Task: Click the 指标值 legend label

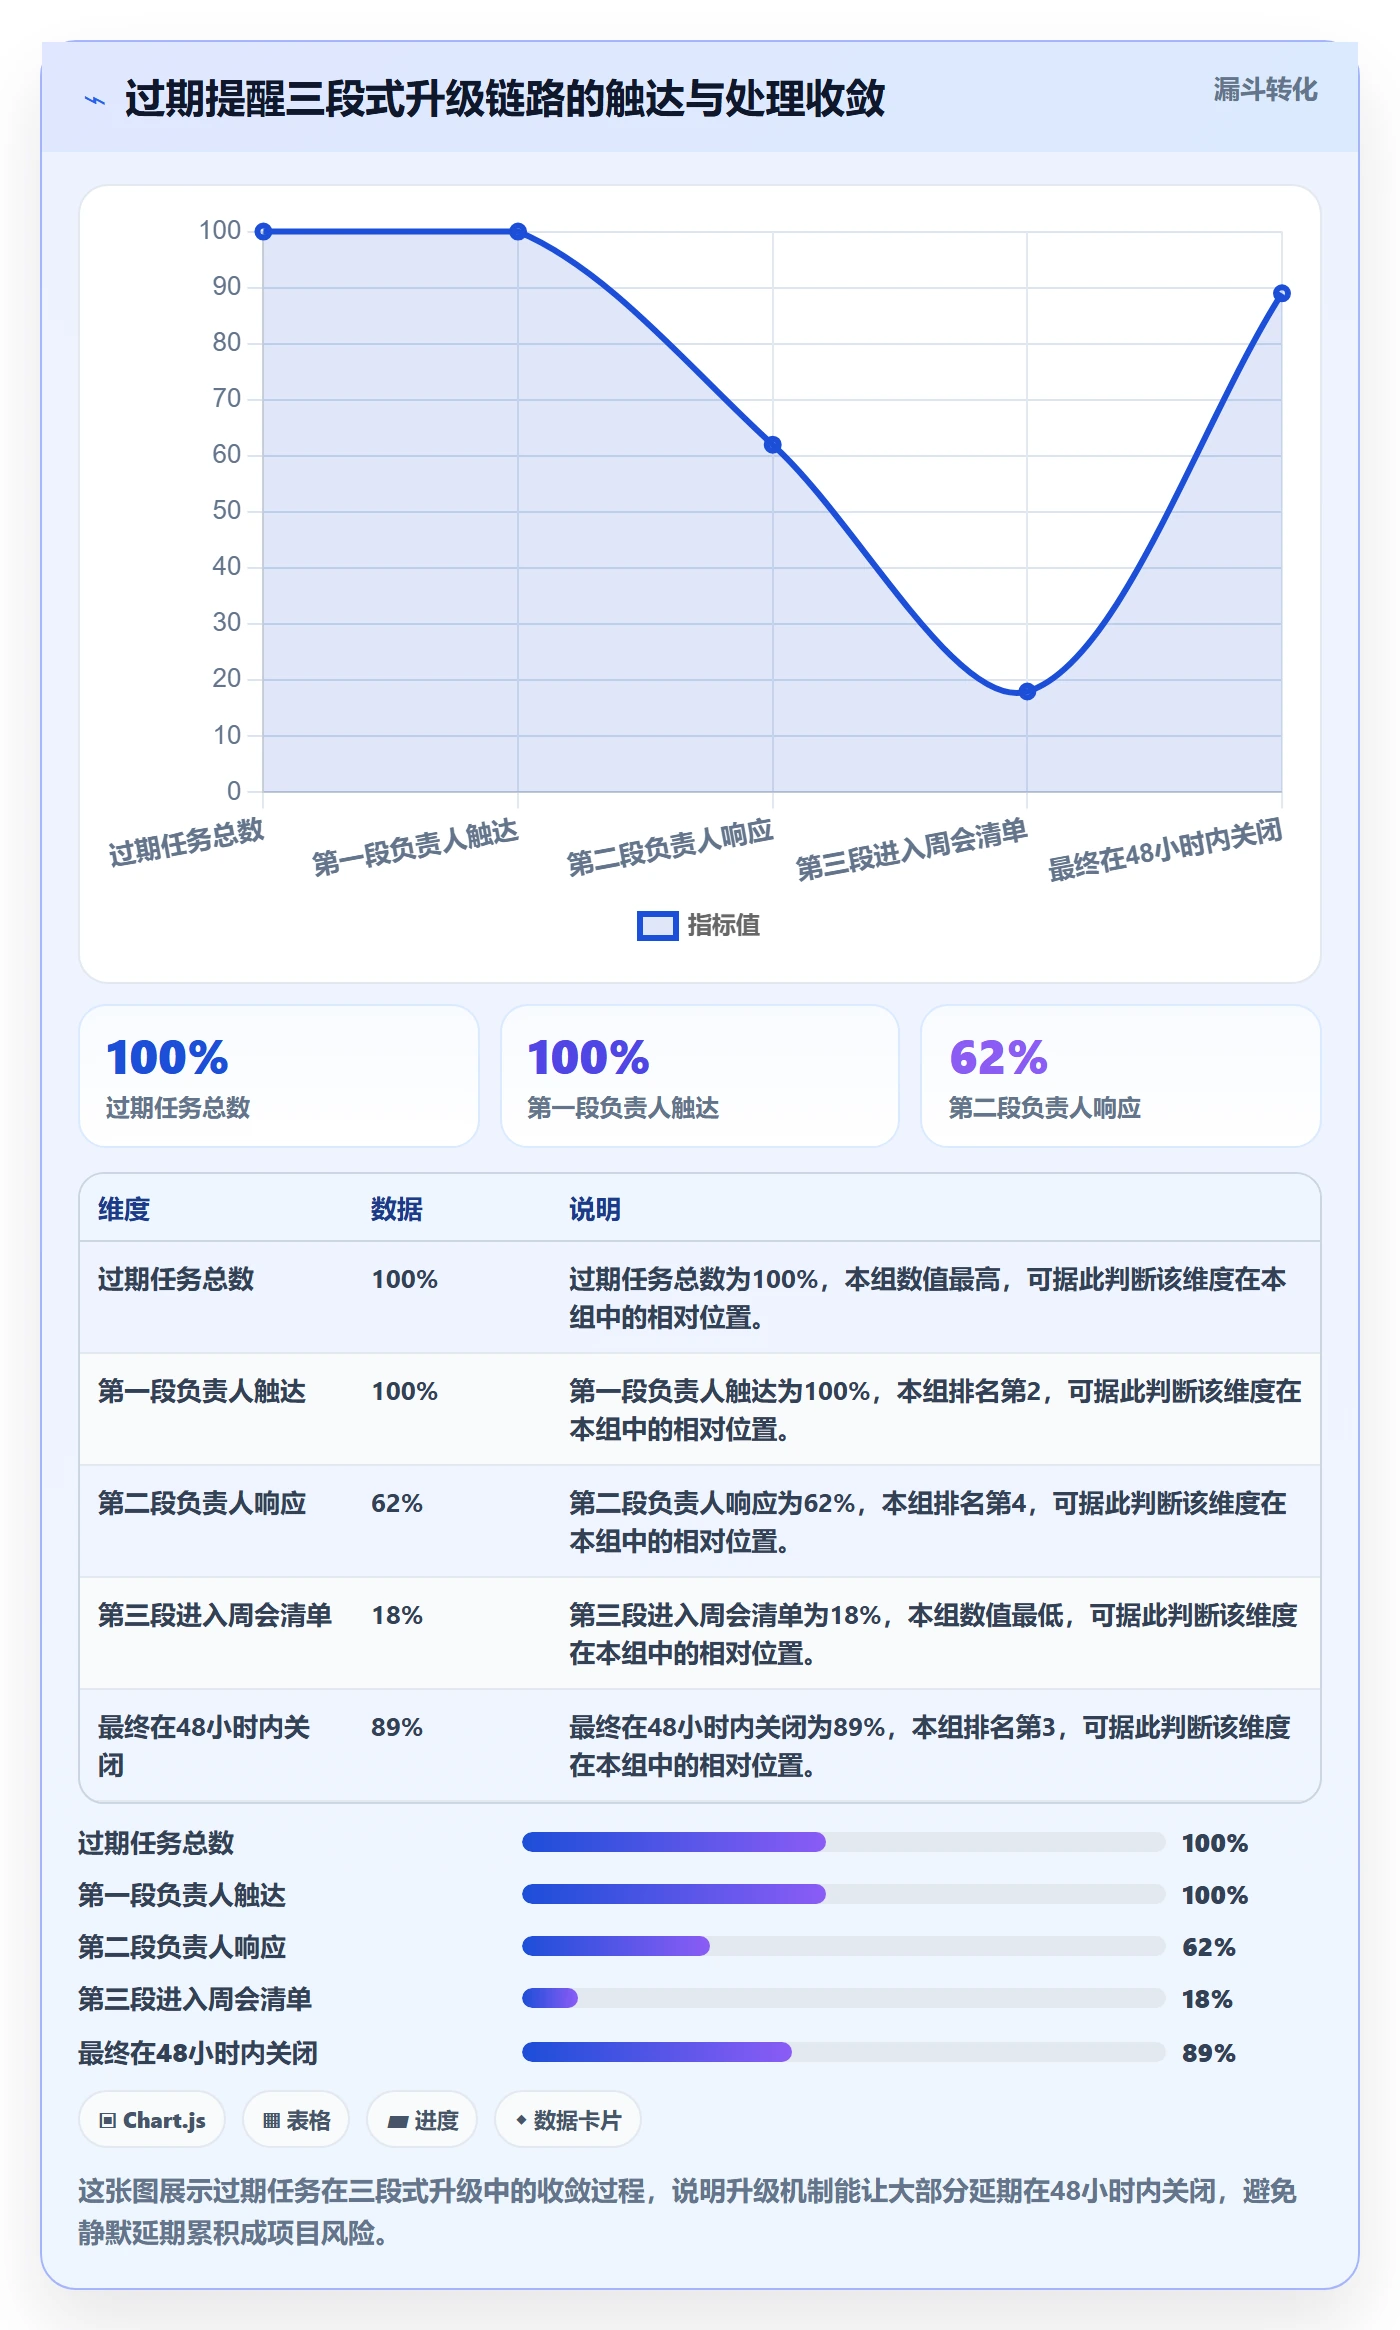Action: tap(724, 926)
